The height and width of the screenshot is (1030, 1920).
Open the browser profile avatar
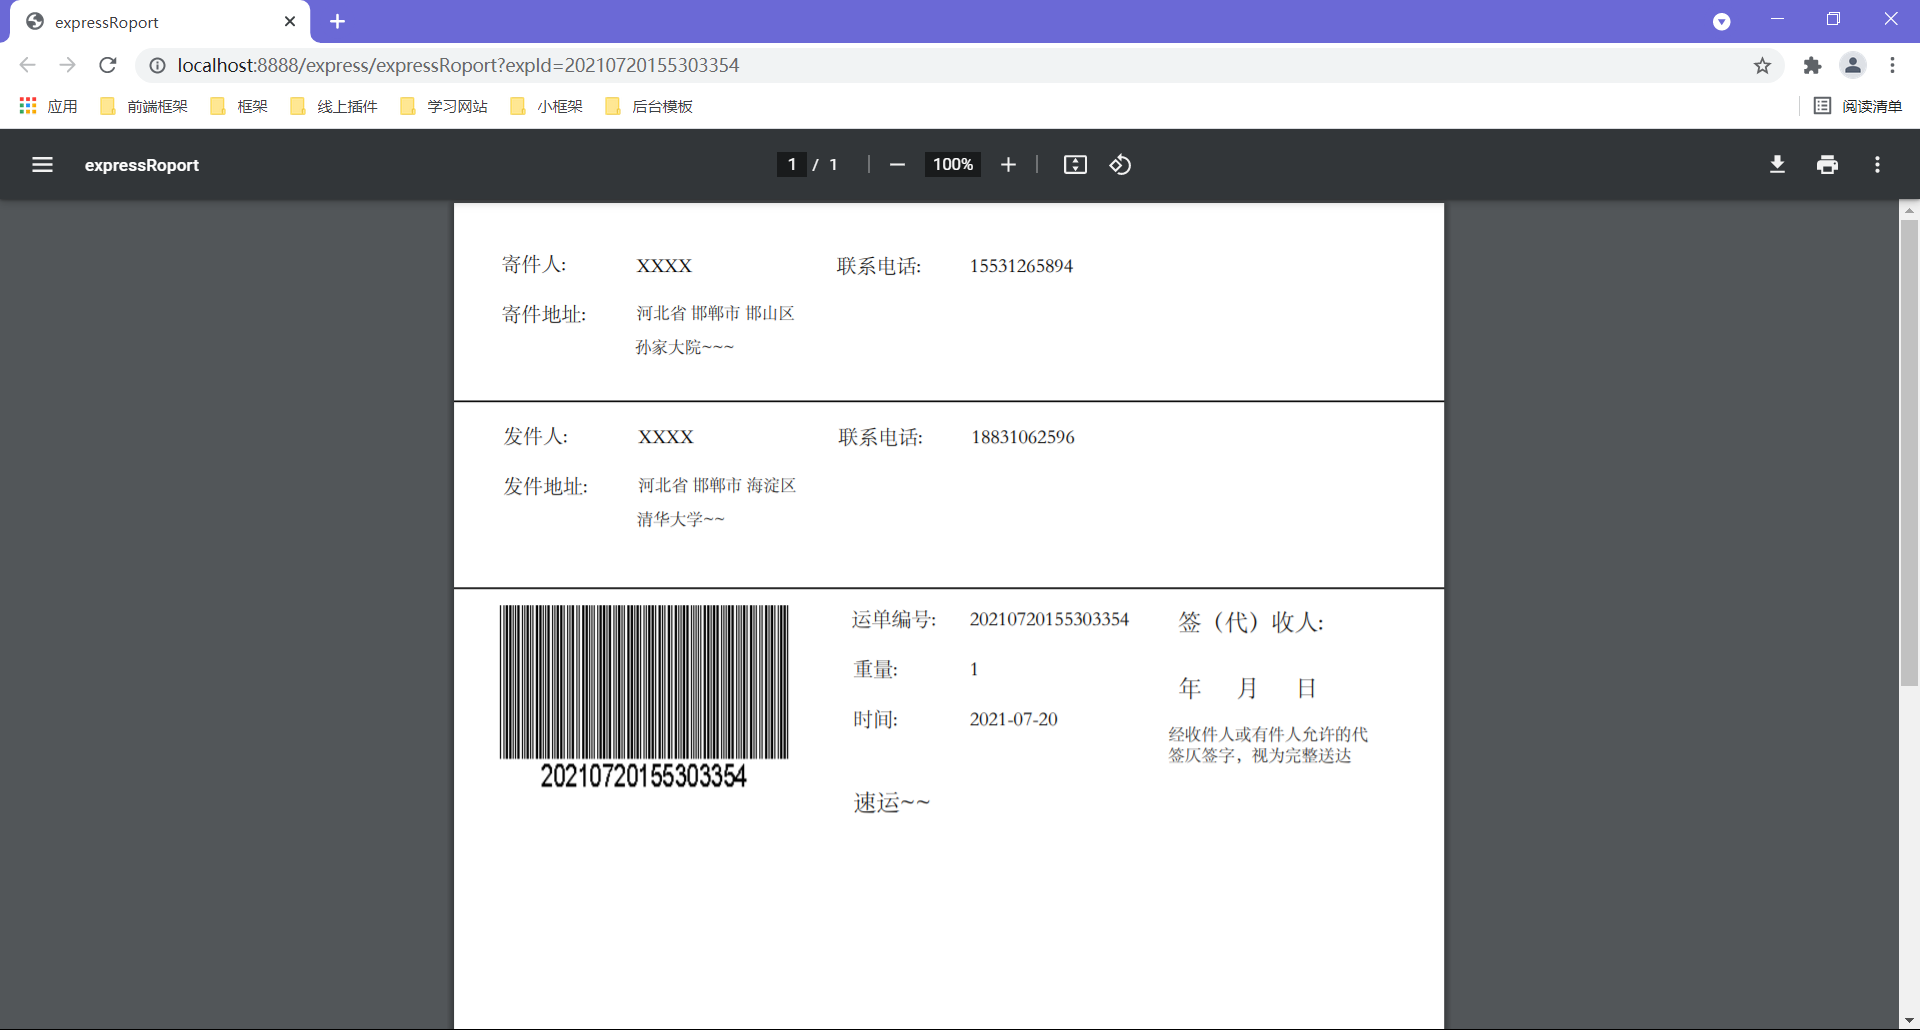[1853, 65]
